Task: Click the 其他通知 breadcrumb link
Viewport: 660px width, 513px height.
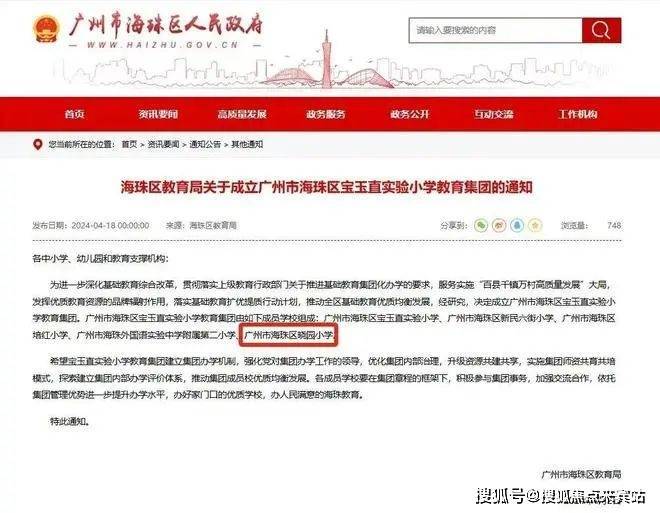Action: point(247,144)
